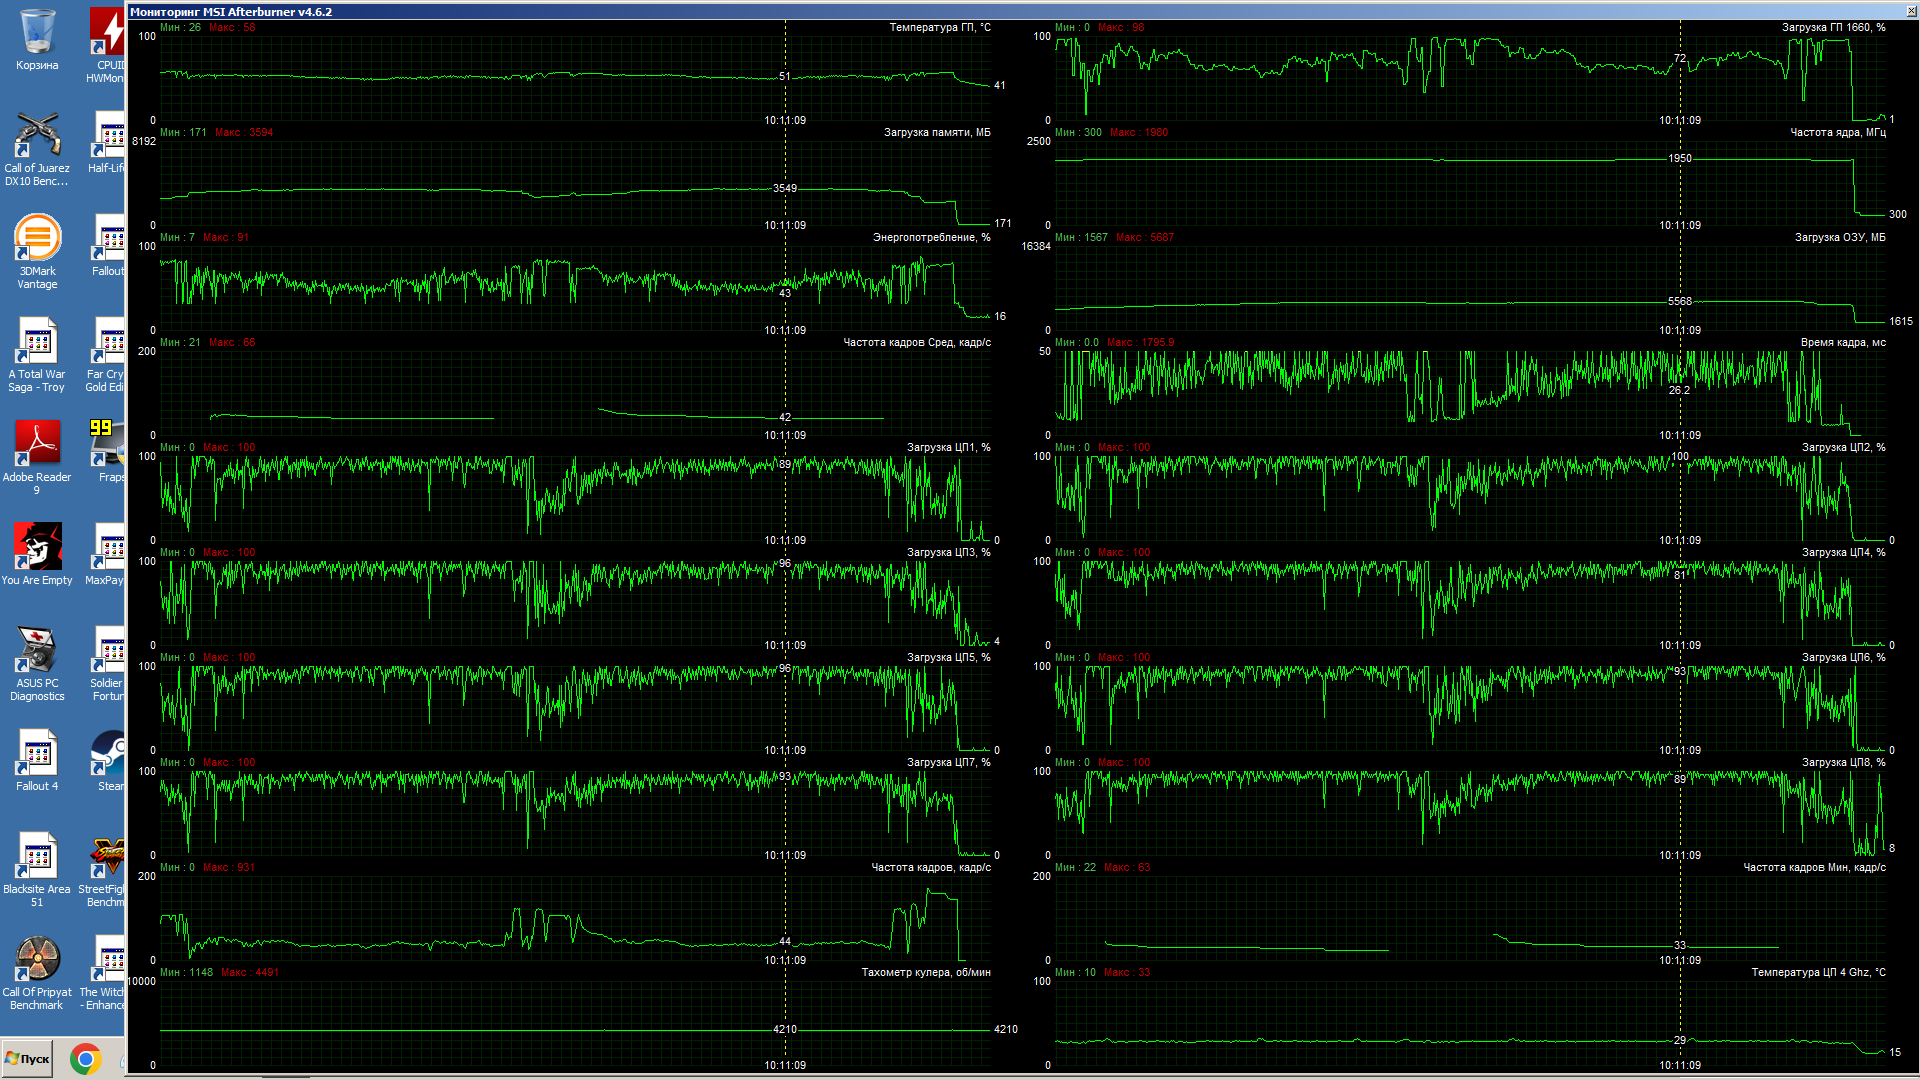Viewport: 1920px width, 1080px height.
Task: Open Fallout 4 desktop shortcut
Action: (37, 755)
